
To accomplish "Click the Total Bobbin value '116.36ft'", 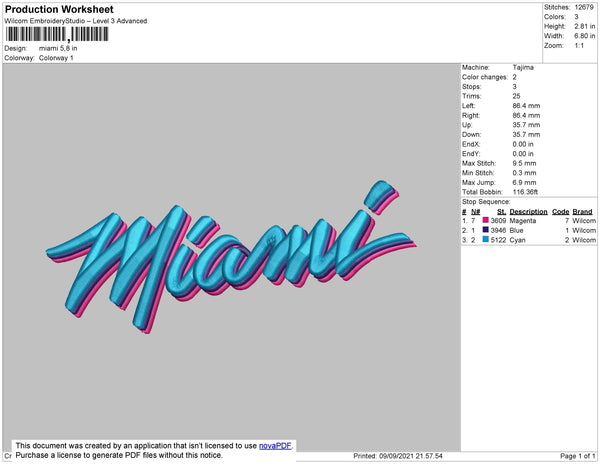I will pyautogui.click(x=525, y=192).
